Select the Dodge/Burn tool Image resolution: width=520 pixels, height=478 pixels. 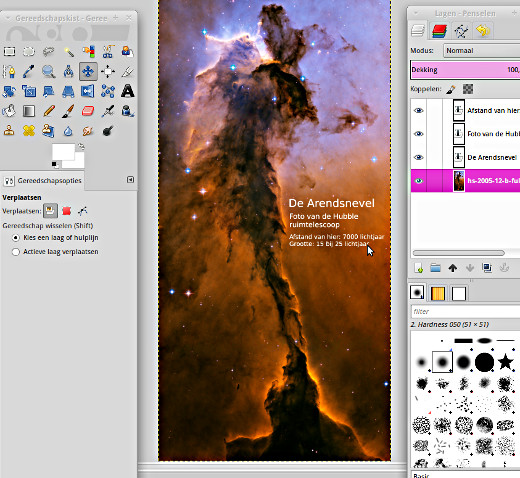click(108, 131)
